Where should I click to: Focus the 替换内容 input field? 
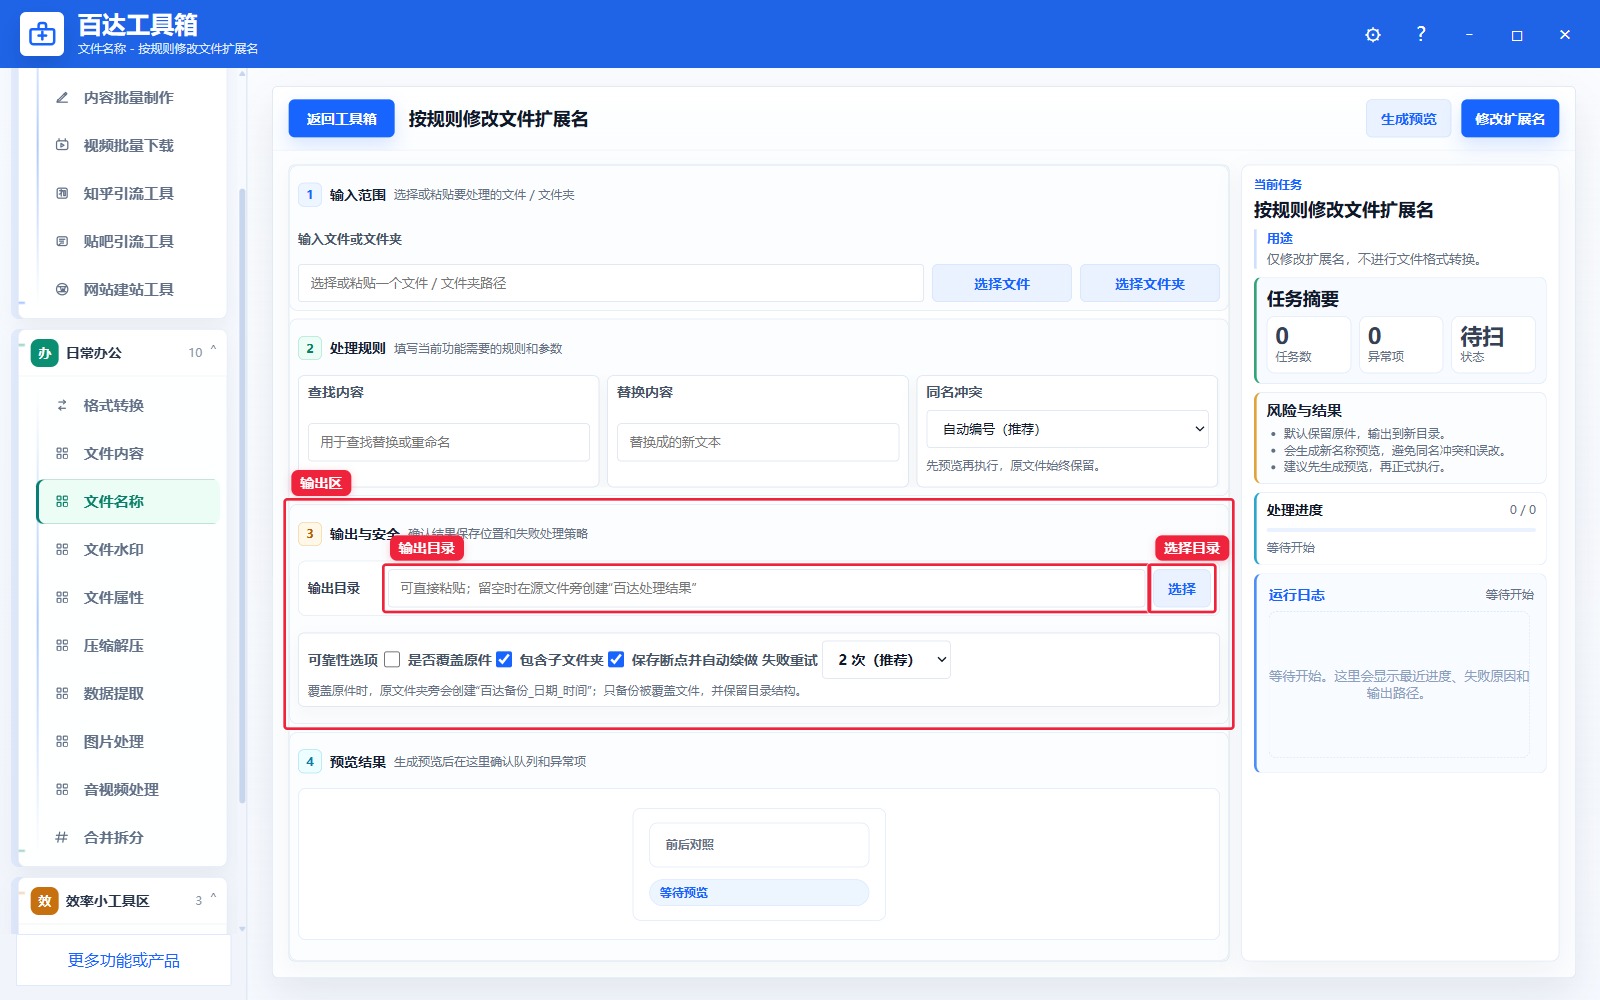pos(758,442)
